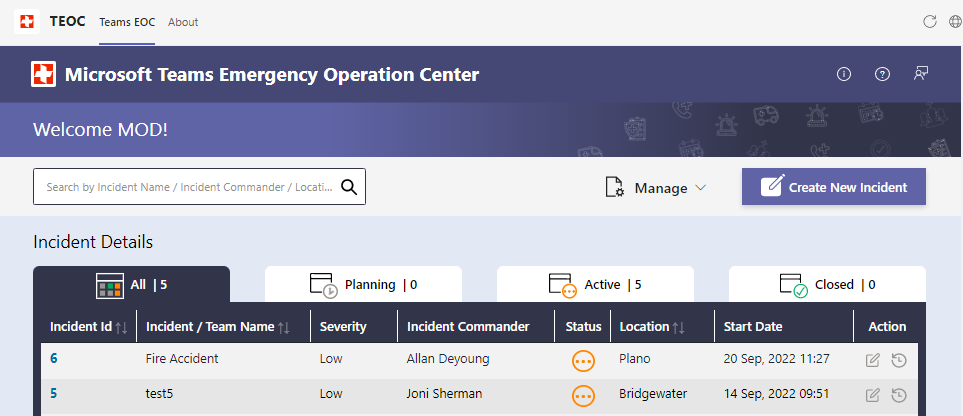Click the Plano location cell

click(x=634, y=359)
